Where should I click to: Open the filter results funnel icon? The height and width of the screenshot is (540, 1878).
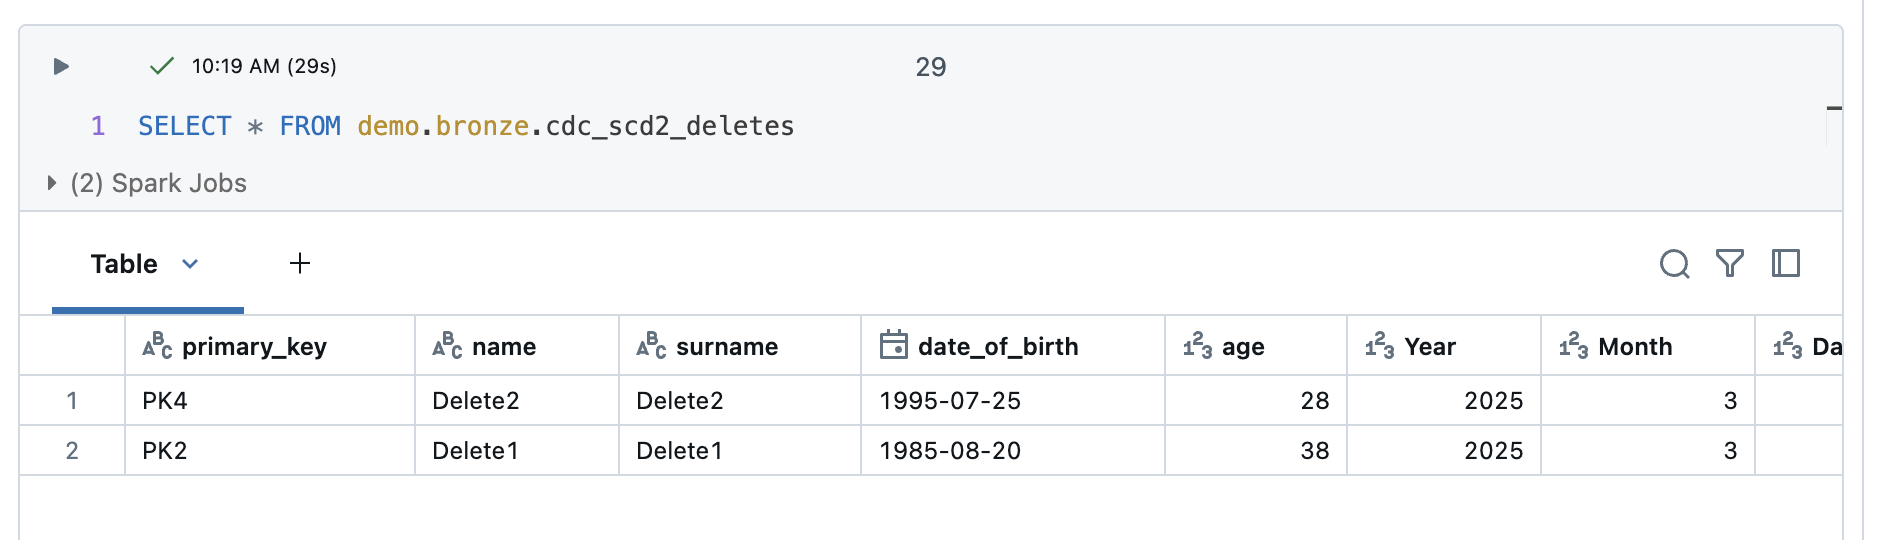[x=1730, y=264]
